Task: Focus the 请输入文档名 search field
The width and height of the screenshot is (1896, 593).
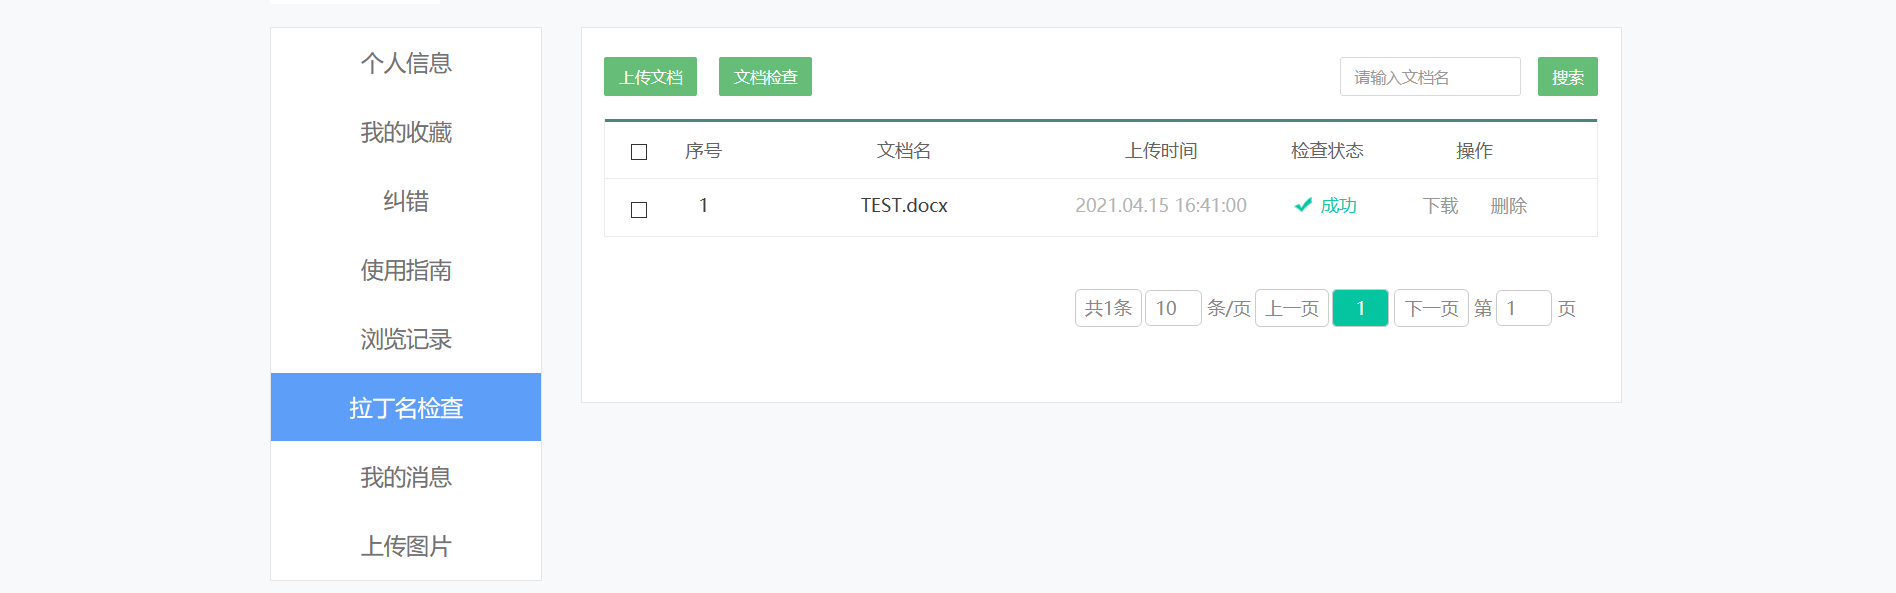Action: tap(1430, 77)
